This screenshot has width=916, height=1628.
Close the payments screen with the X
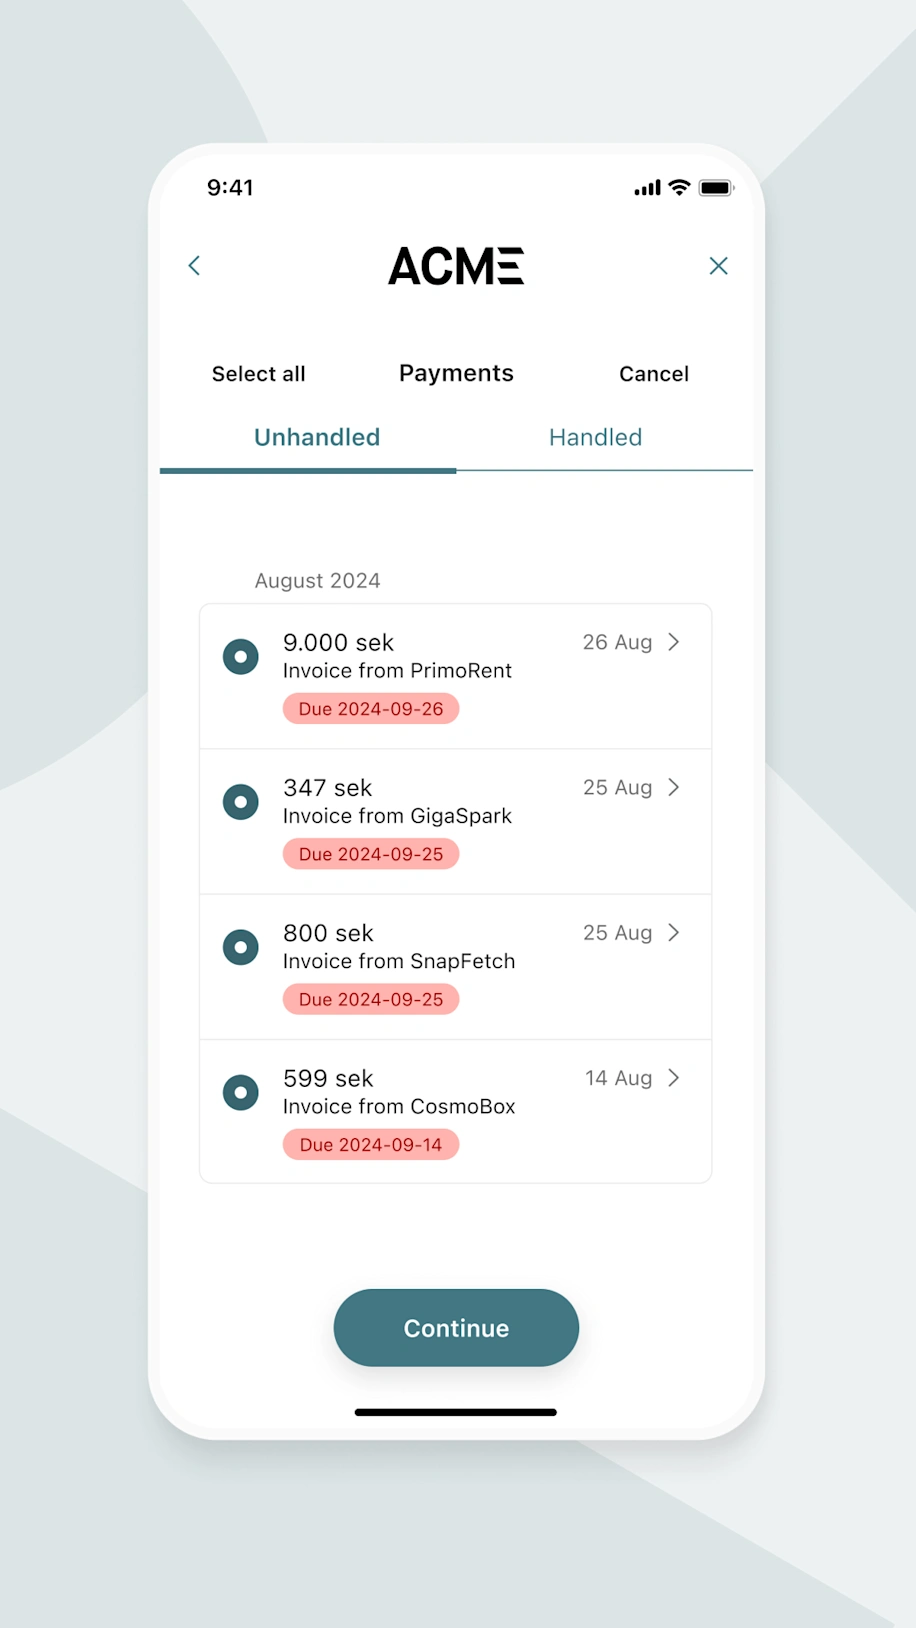[718, 265]
